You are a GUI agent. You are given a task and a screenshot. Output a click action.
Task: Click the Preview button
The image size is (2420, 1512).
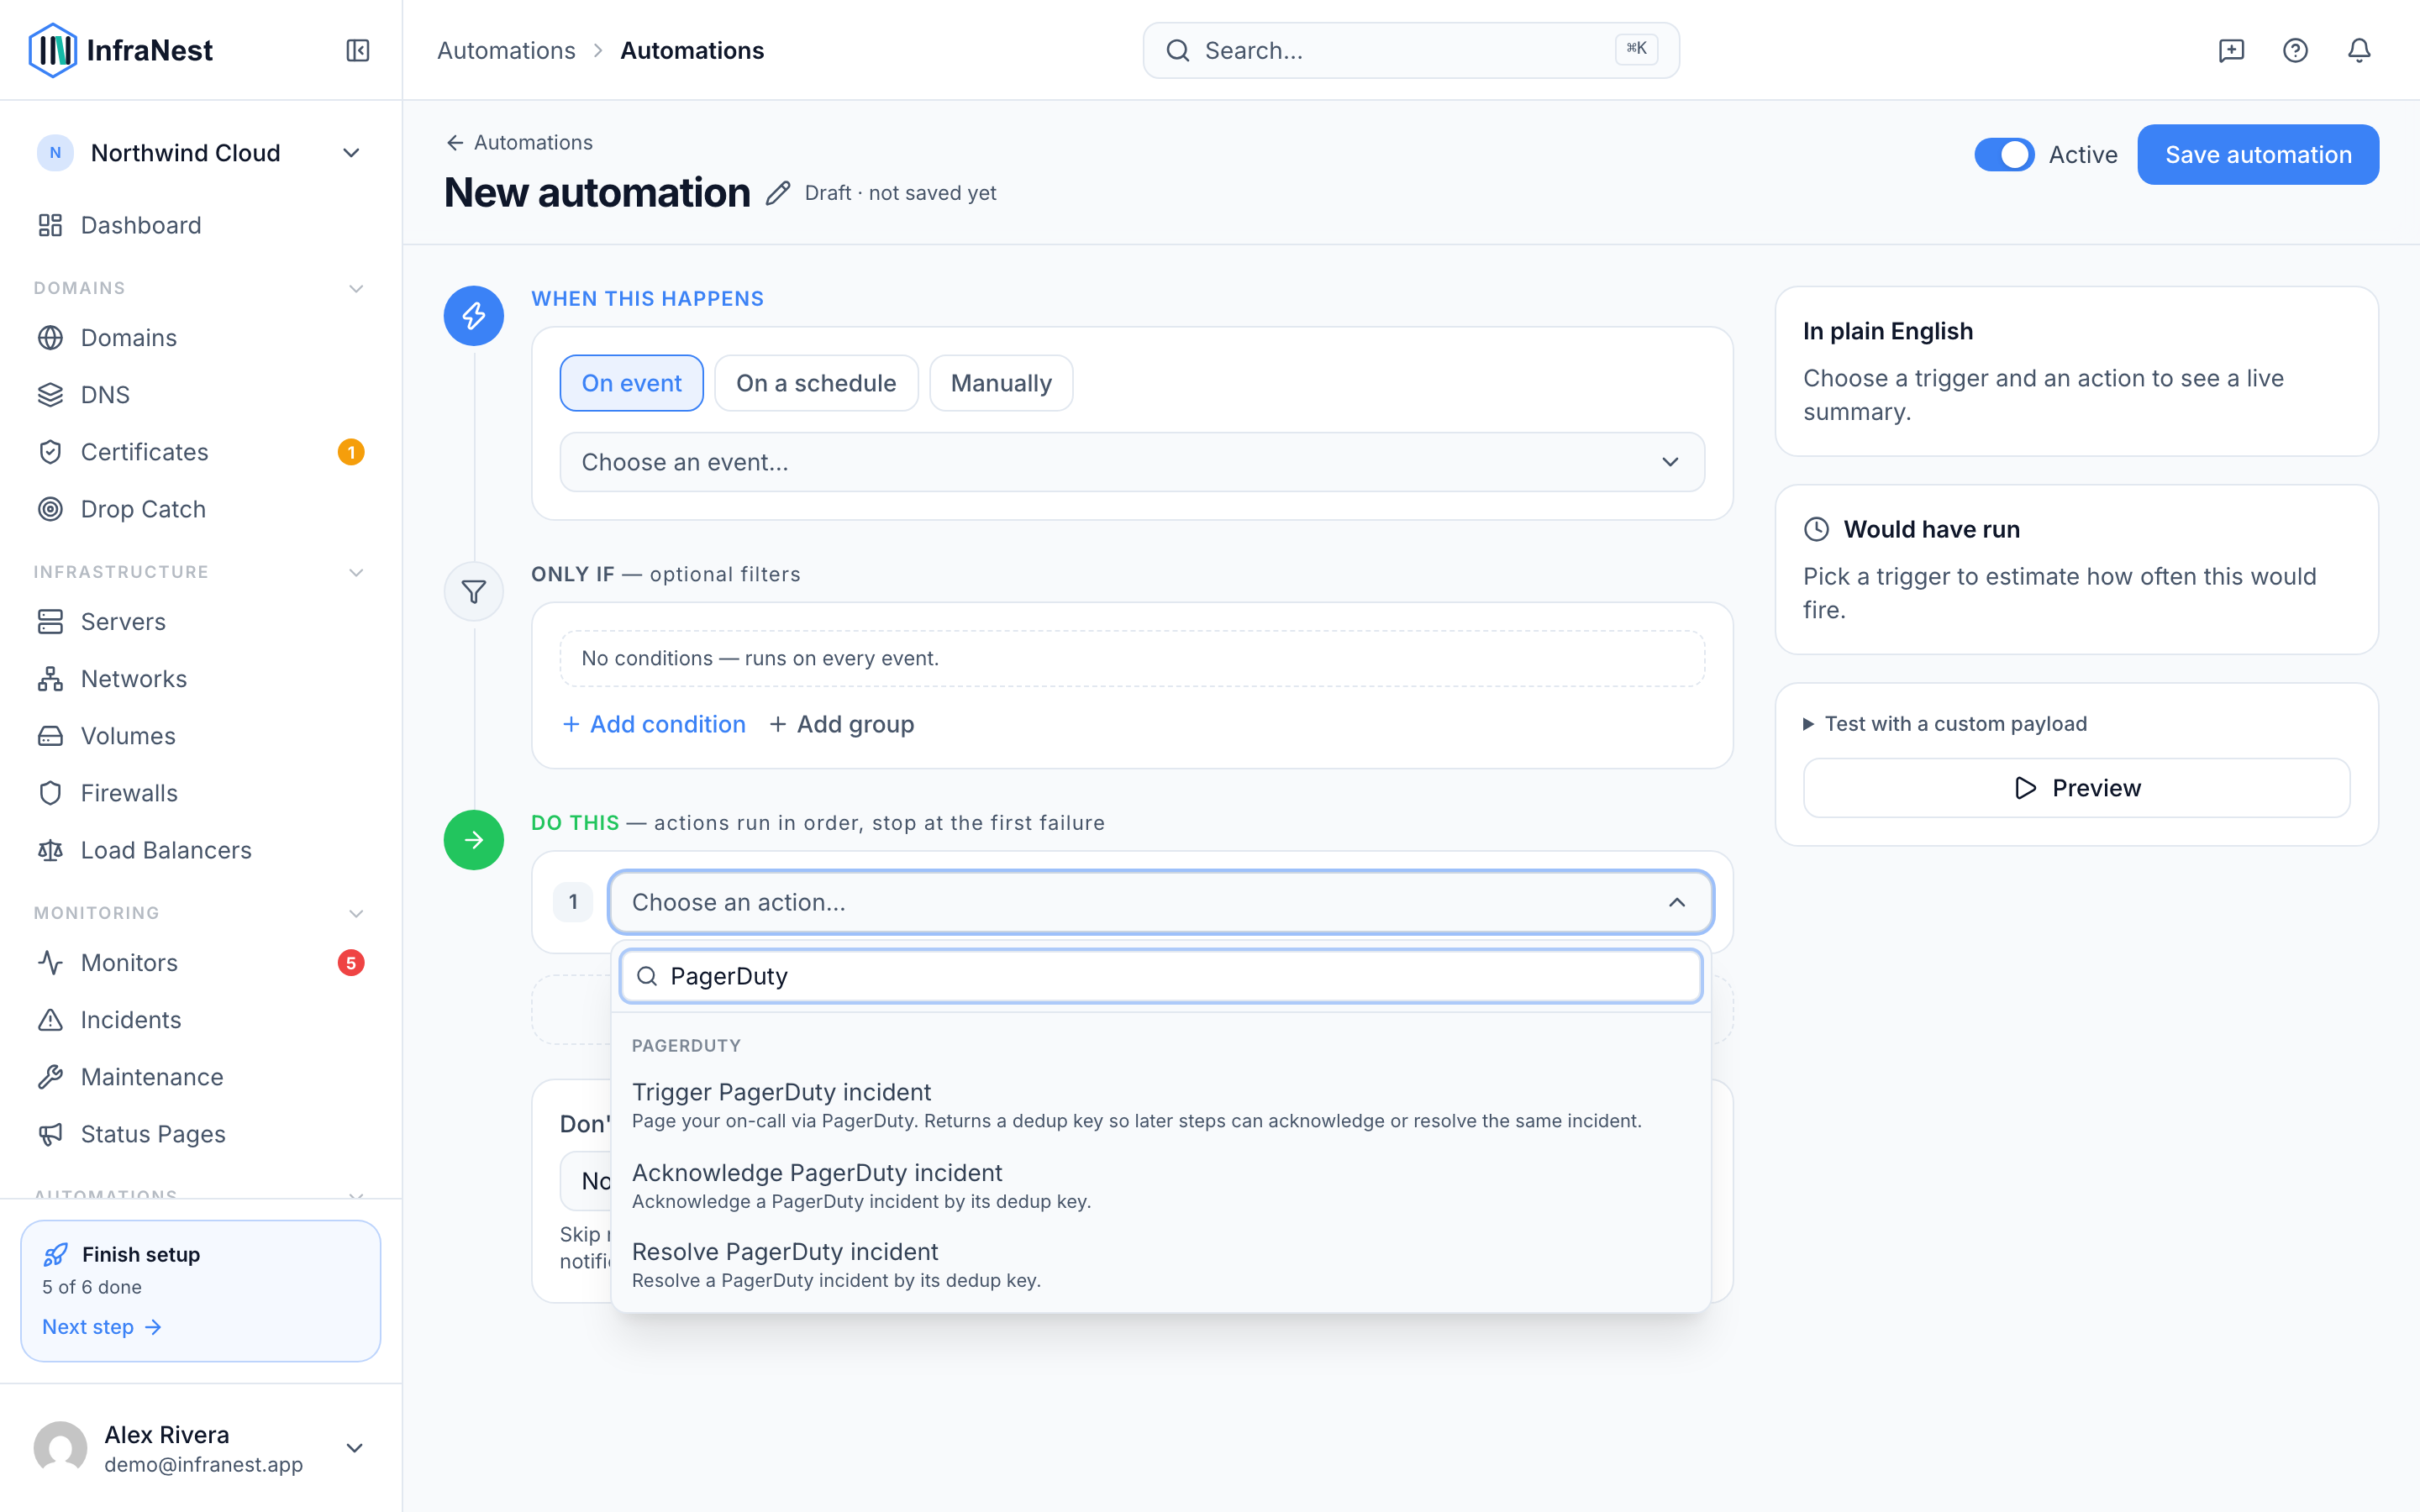click(x=2076, y=788)
